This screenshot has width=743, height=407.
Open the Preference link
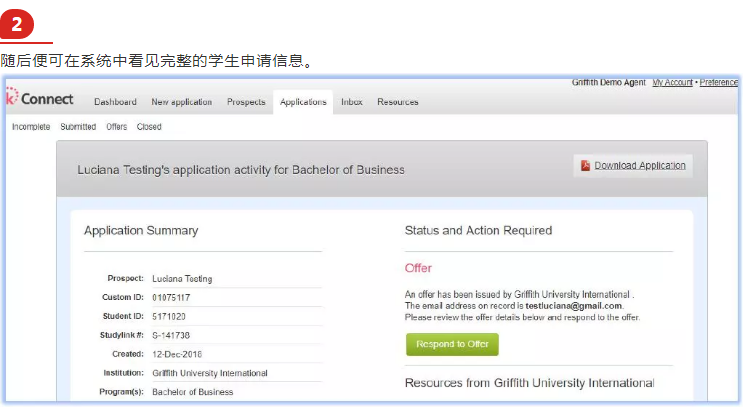719,82
